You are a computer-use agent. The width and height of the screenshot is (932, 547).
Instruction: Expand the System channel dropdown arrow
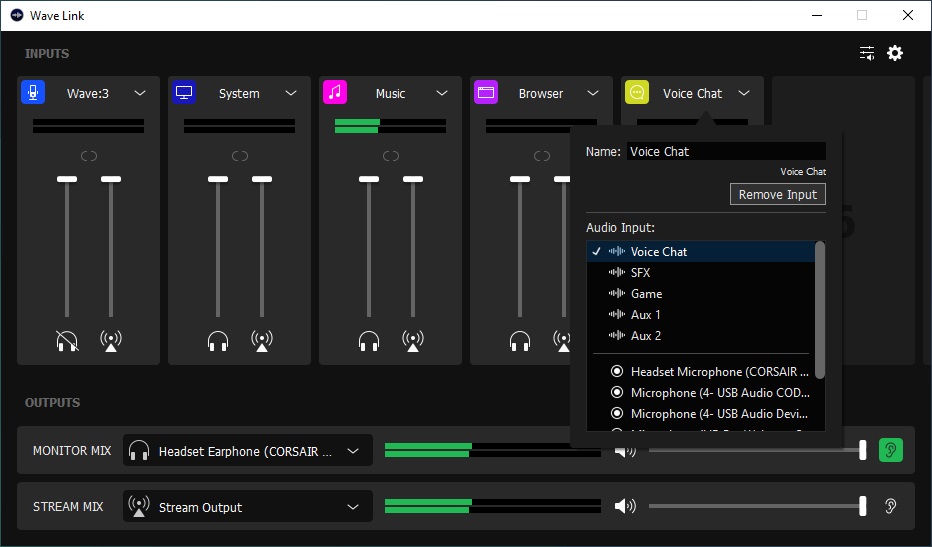coord(291,93)
